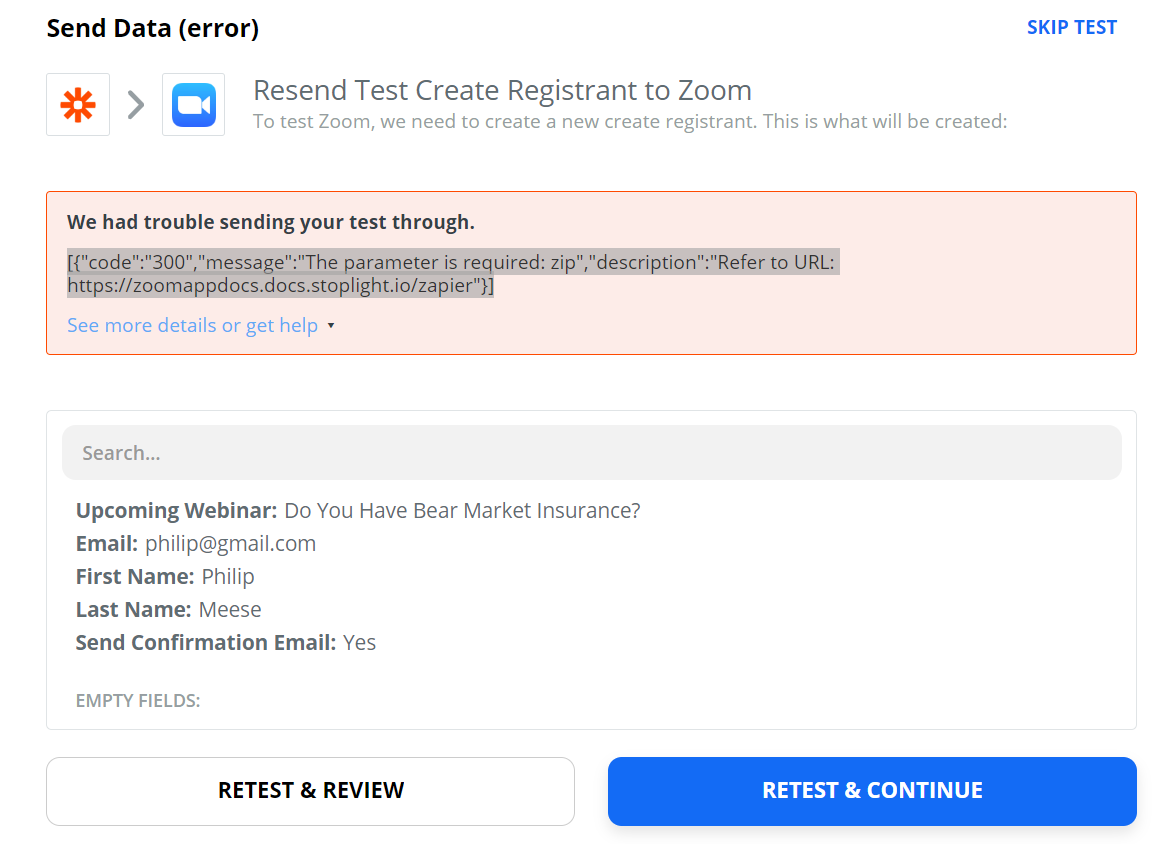The height and width of the screenshot is (844, 1174).
Task: Select the Email philip@gmail.com row
Action: tap(196, 544)
